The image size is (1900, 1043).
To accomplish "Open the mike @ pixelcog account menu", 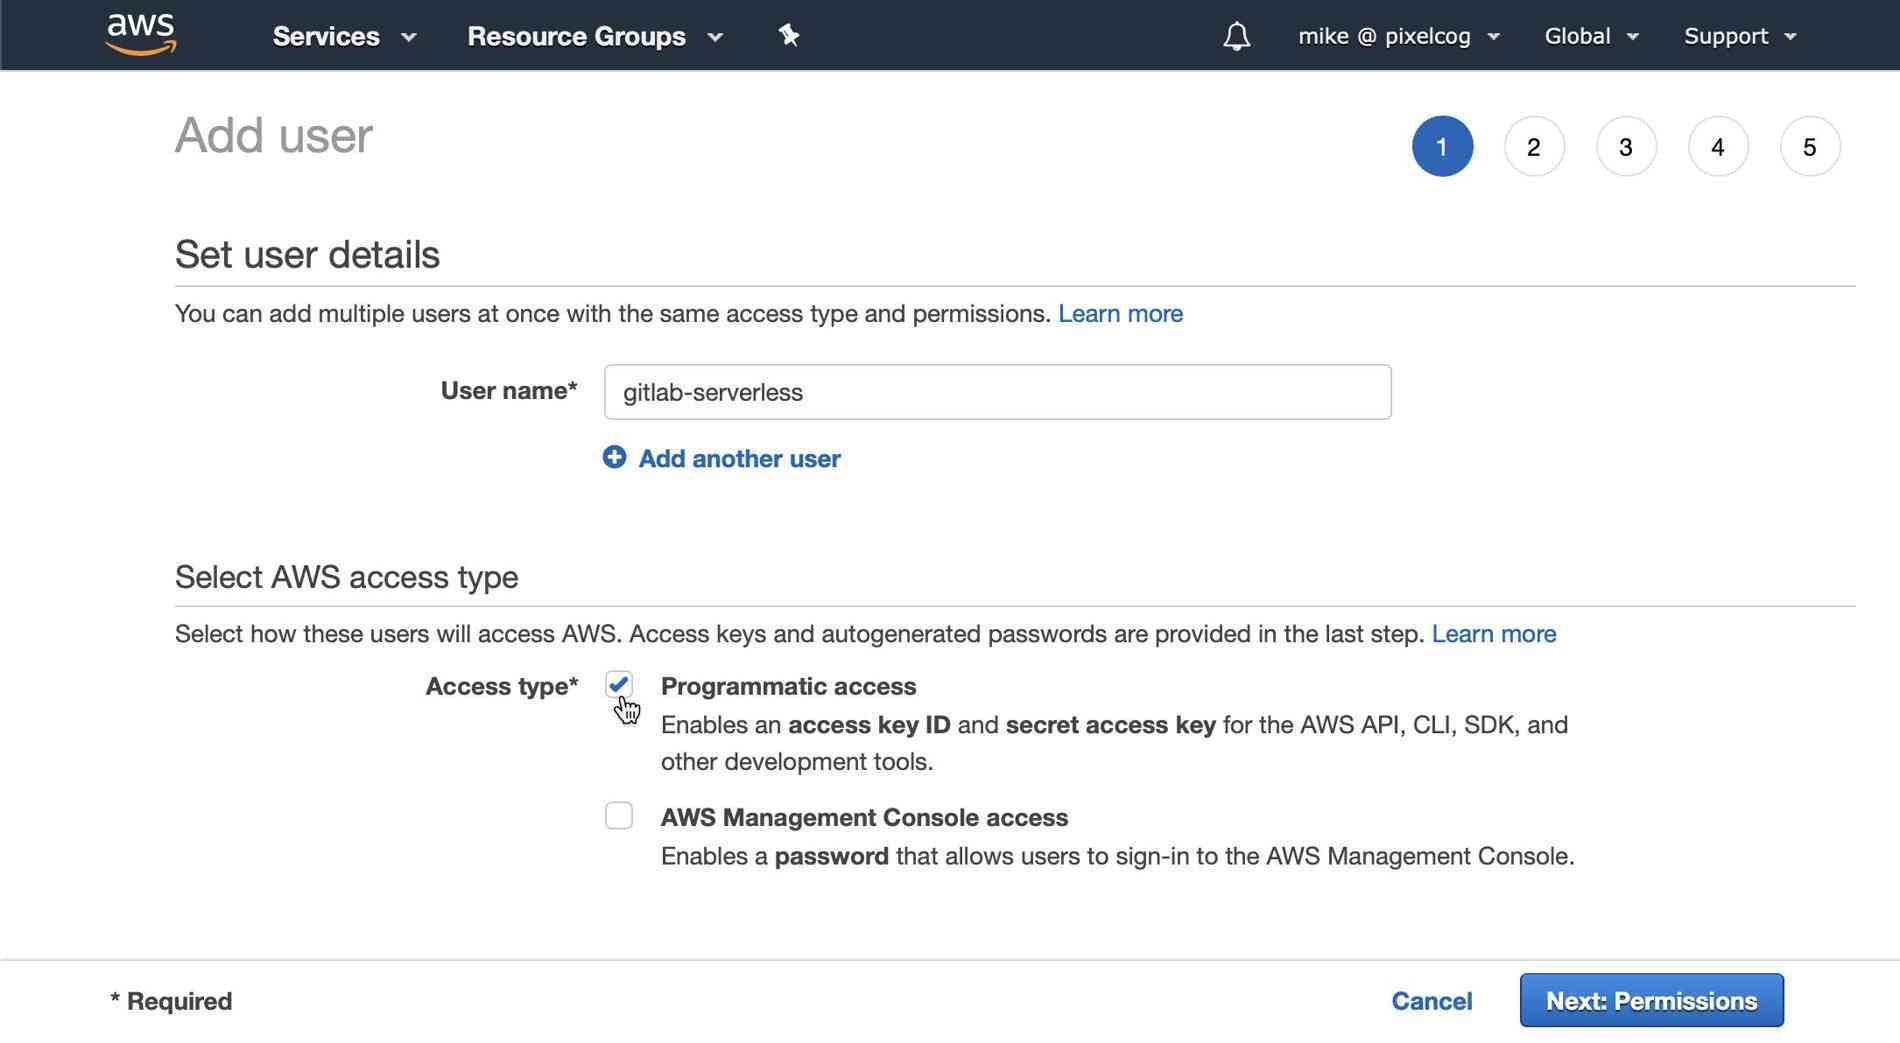I will coord(1399,36).
